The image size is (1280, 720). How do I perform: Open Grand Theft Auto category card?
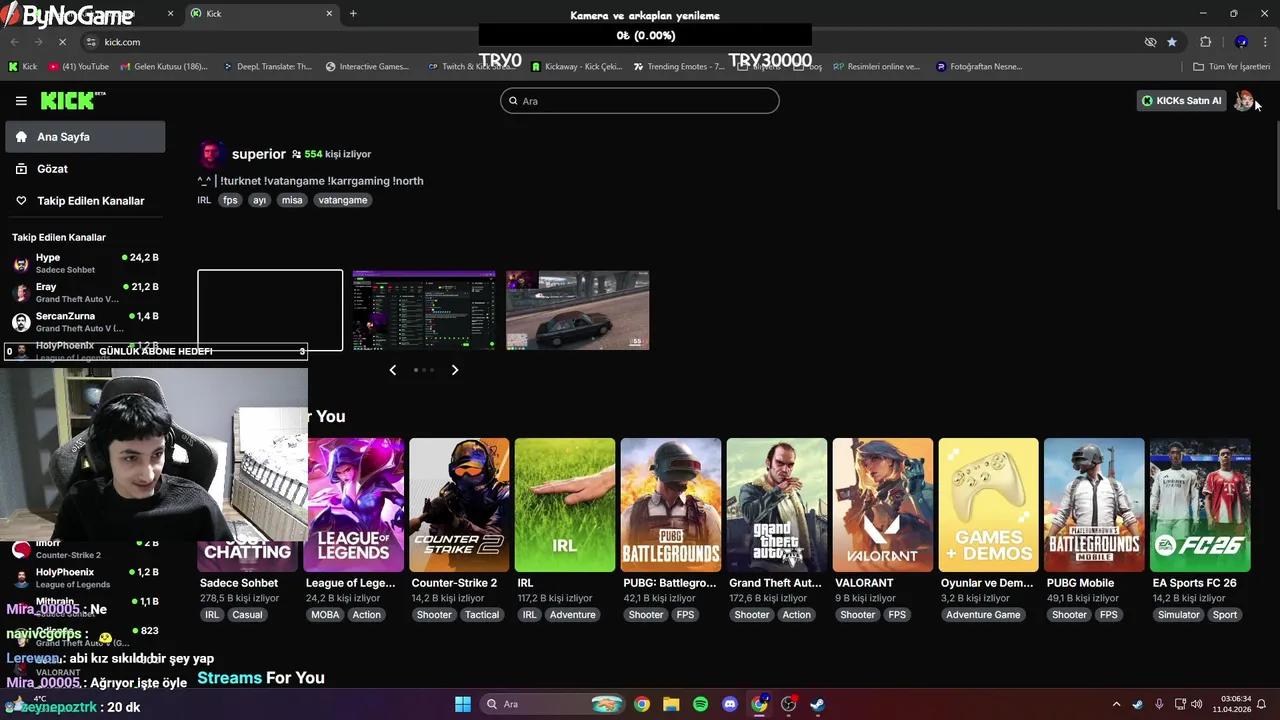[x=777, y=505]
